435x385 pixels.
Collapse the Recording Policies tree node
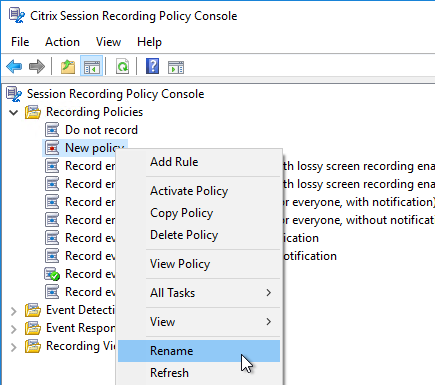click(14, 112)
